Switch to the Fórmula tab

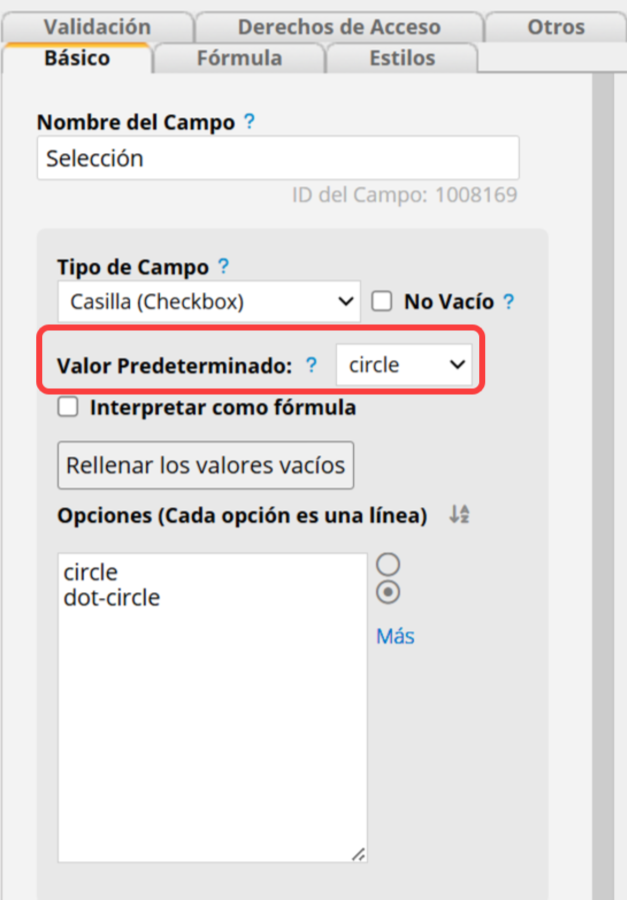239,58
